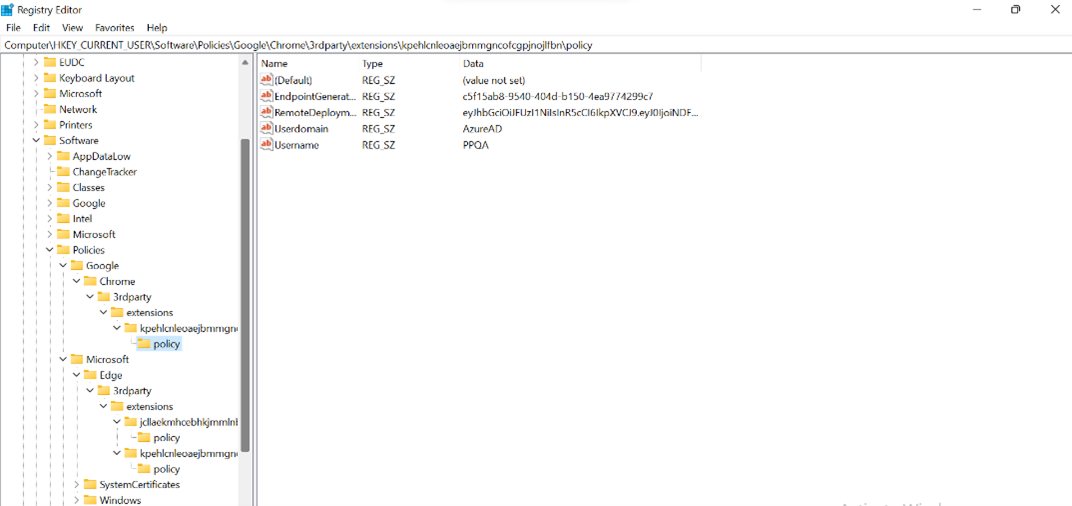Click the EndpointGeneration string value icon
The height and width of the screenshot is (506, 1072).
(x=266, y=97)
